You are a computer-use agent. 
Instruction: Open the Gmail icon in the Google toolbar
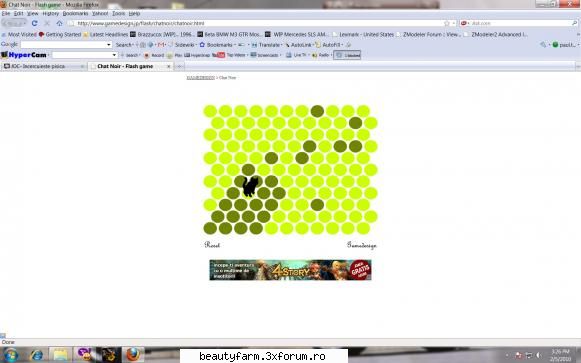tap(161, 45)
